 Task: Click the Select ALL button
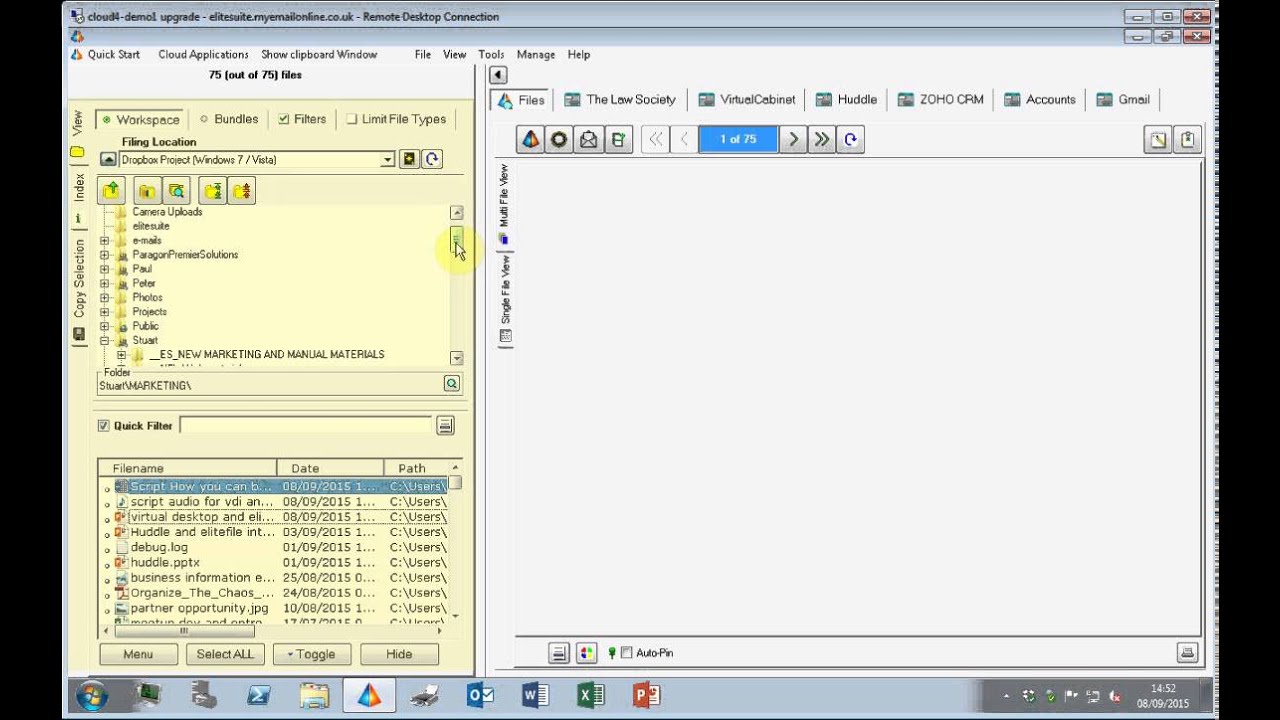(225, 654)
